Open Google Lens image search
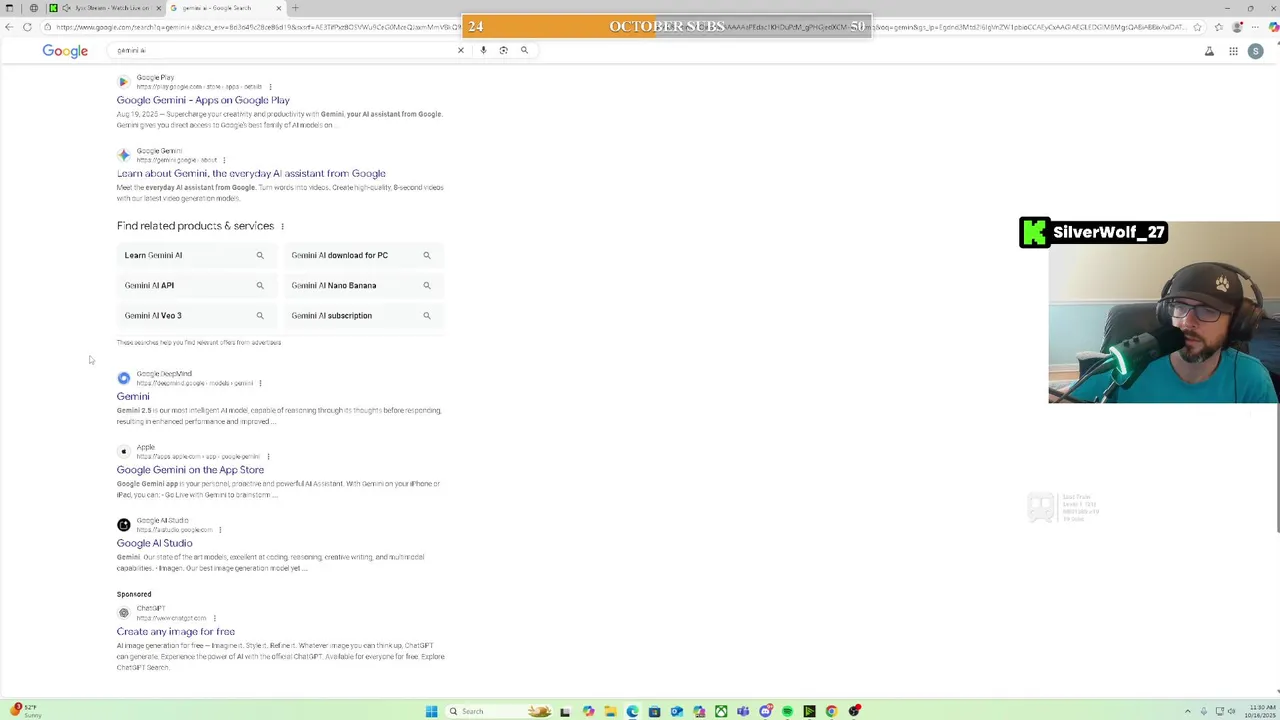Viewport: 1280px width, 720px height. 503,50
